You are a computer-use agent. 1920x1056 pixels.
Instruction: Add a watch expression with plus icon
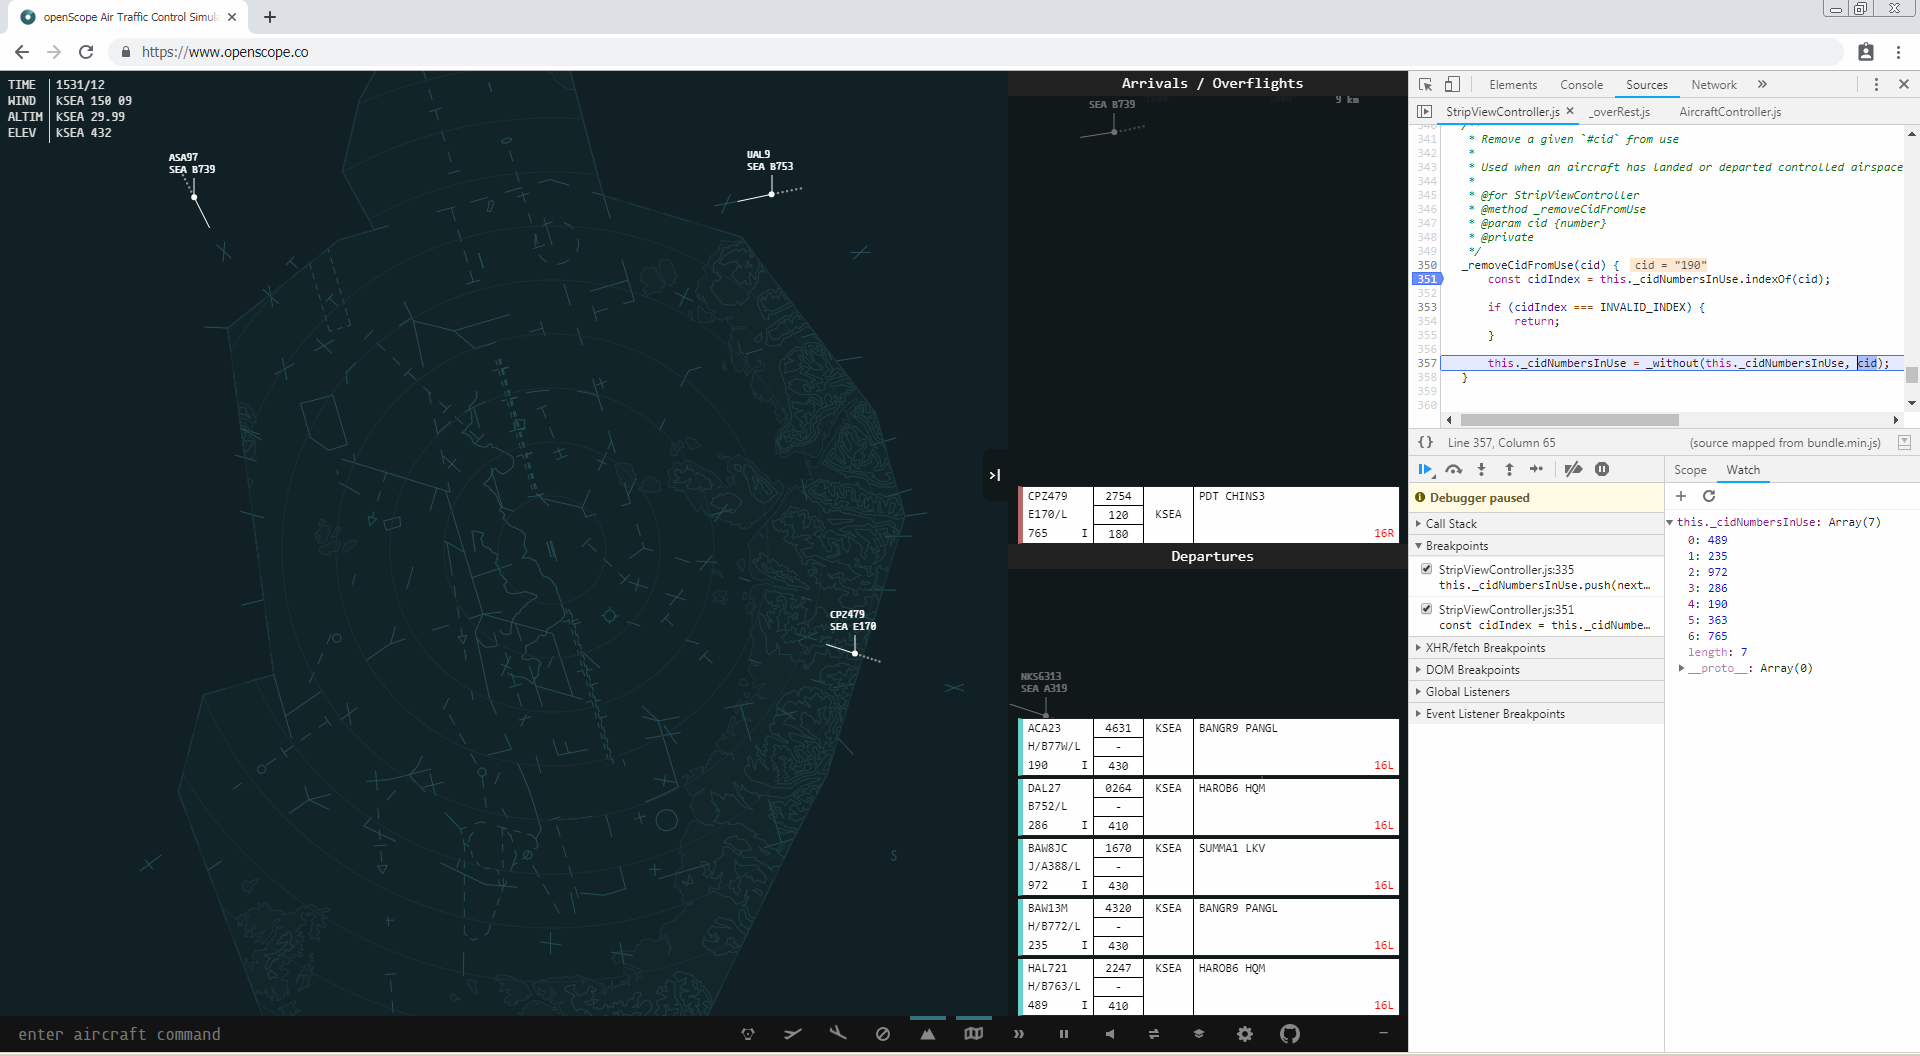click(x=1681, y=496)
